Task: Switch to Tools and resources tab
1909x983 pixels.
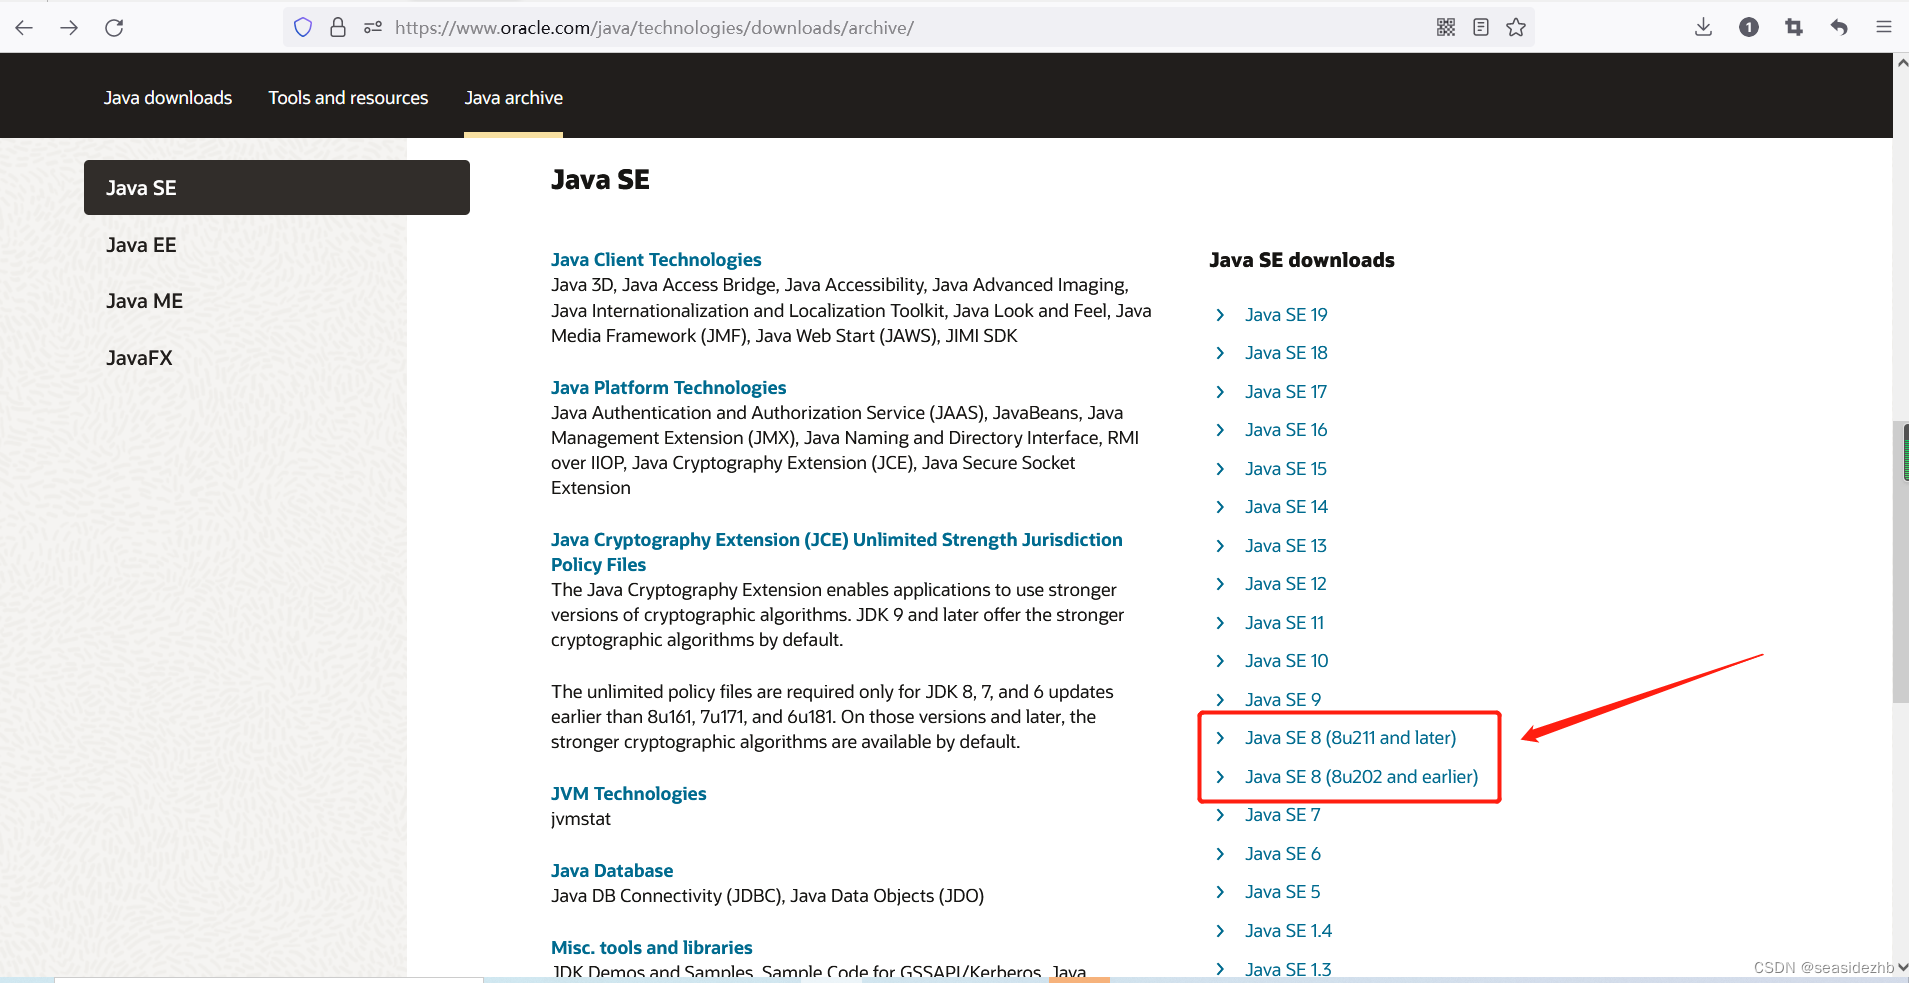Action: click(x=348, y=98)
